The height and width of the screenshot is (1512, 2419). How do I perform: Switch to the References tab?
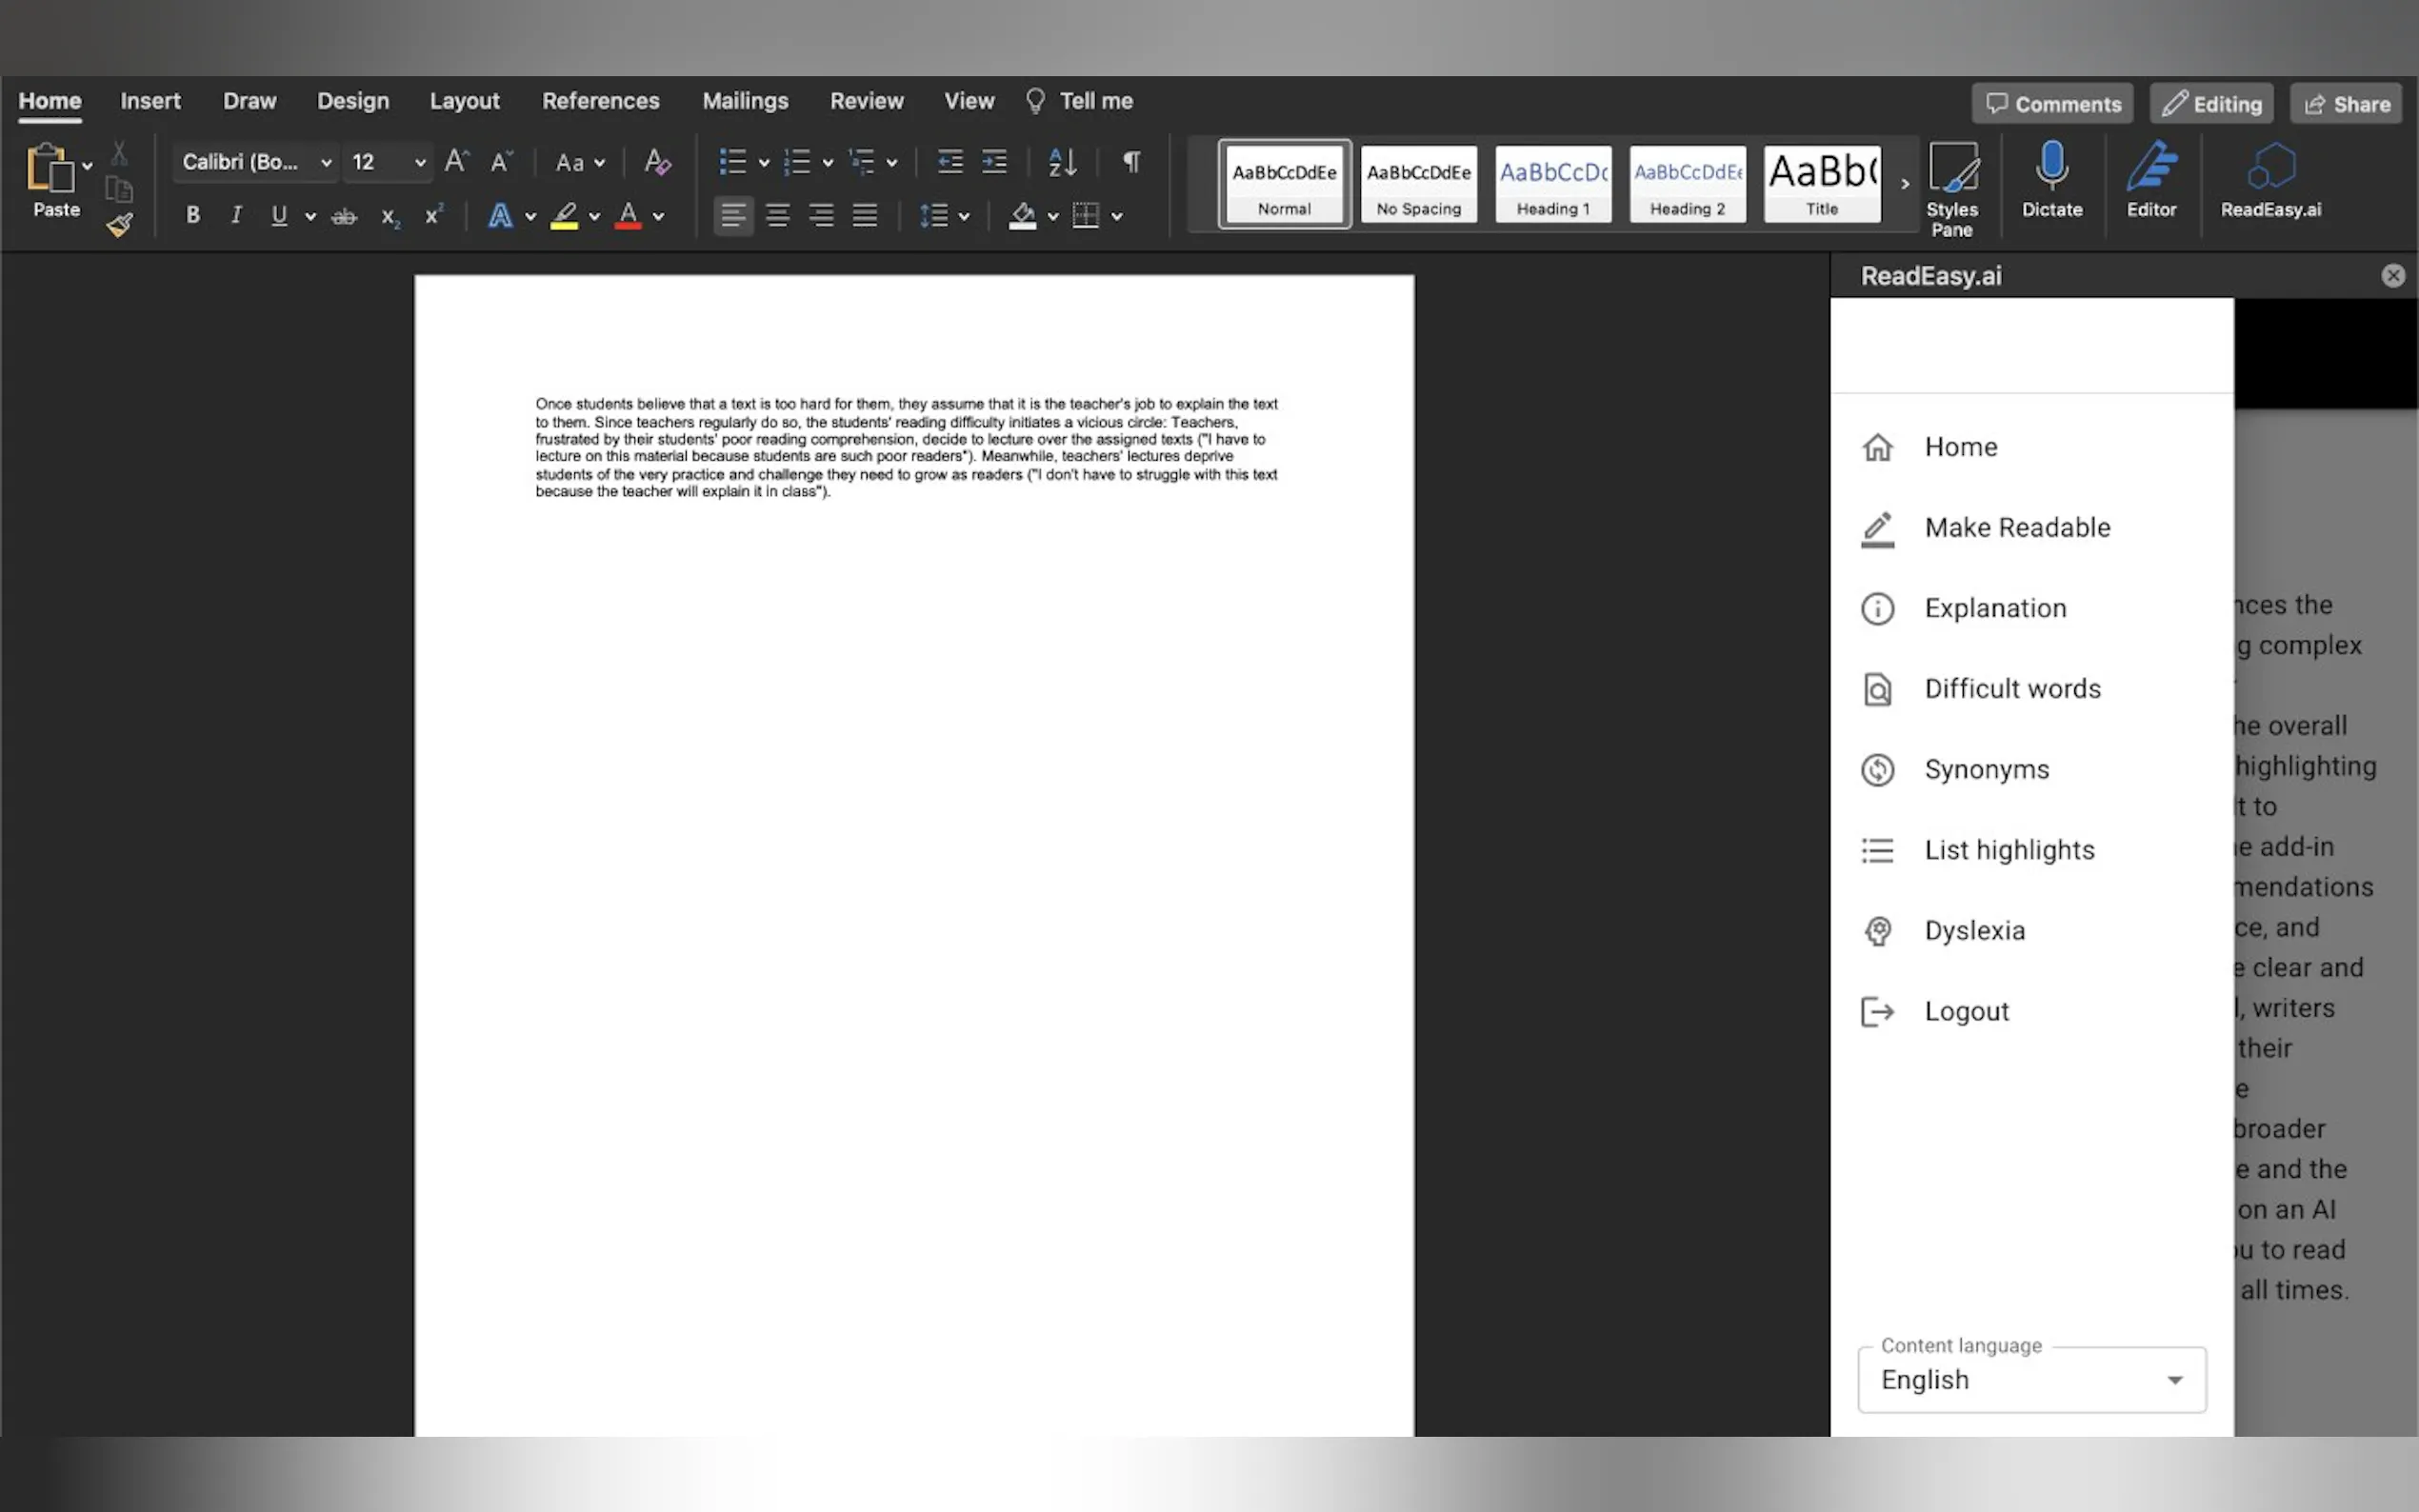[600, 101]
